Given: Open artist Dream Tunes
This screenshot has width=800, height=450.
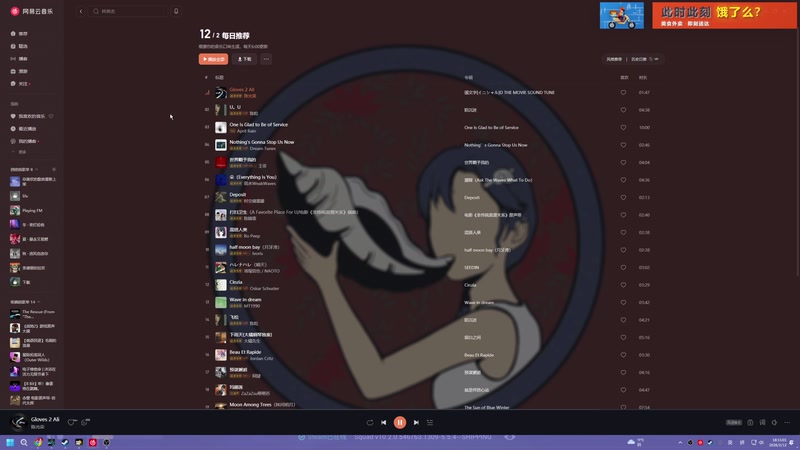Looking at the screenshot, I should (262, 148).
